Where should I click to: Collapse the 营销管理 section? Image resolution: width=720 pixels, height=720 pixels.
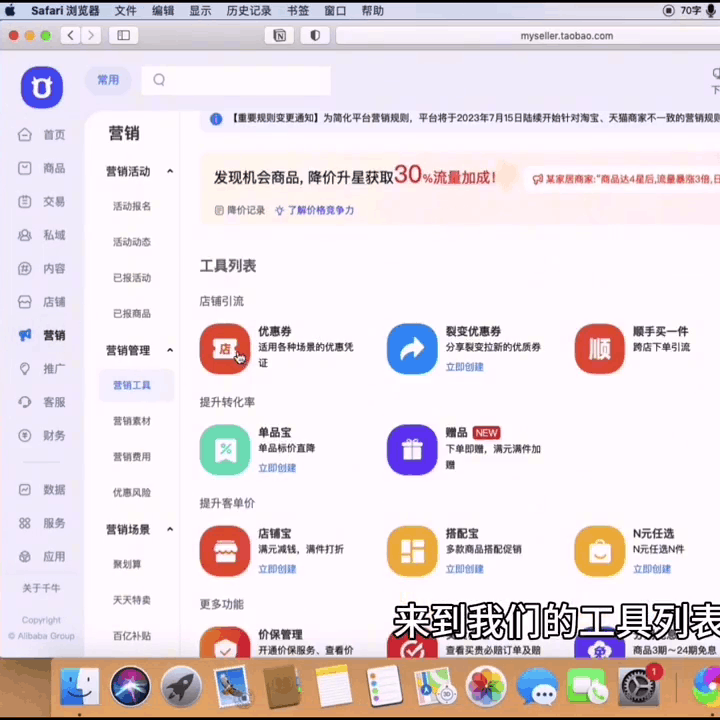(170, 350)
